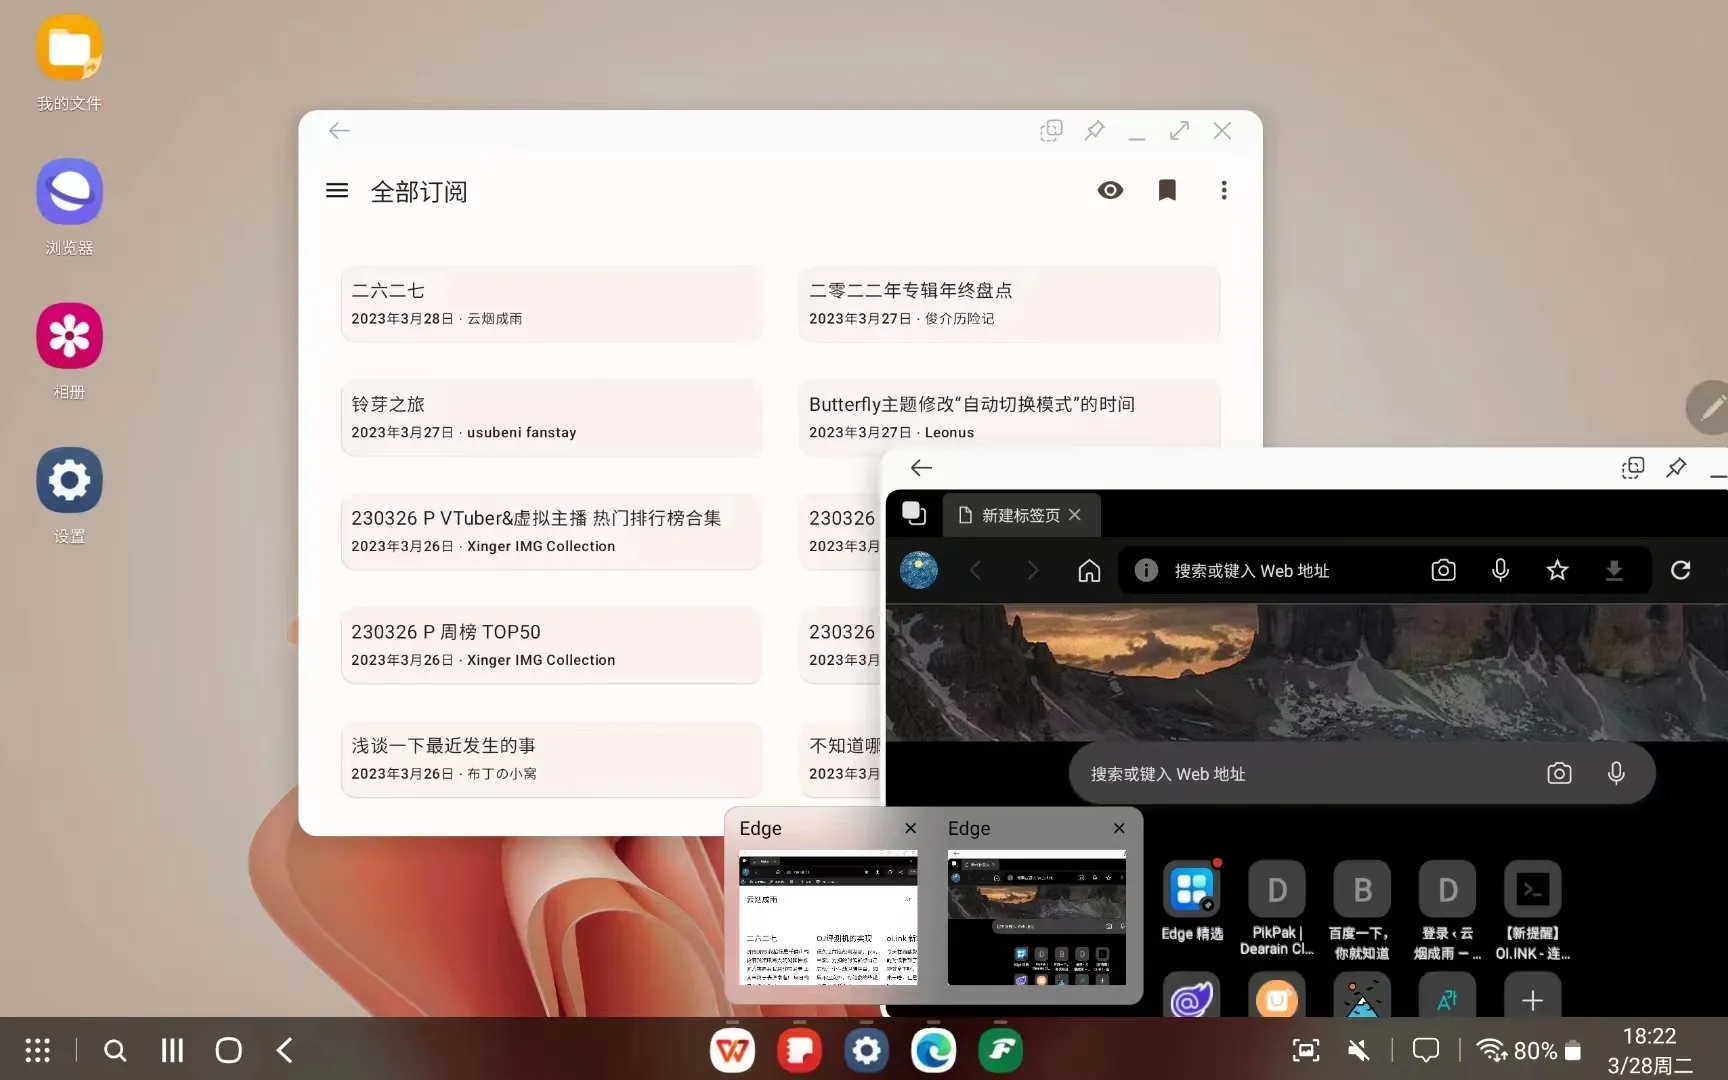Click the microphone icon in the Edge address bar
Screen dimensions: 1728x1080
coord(1500,570)
